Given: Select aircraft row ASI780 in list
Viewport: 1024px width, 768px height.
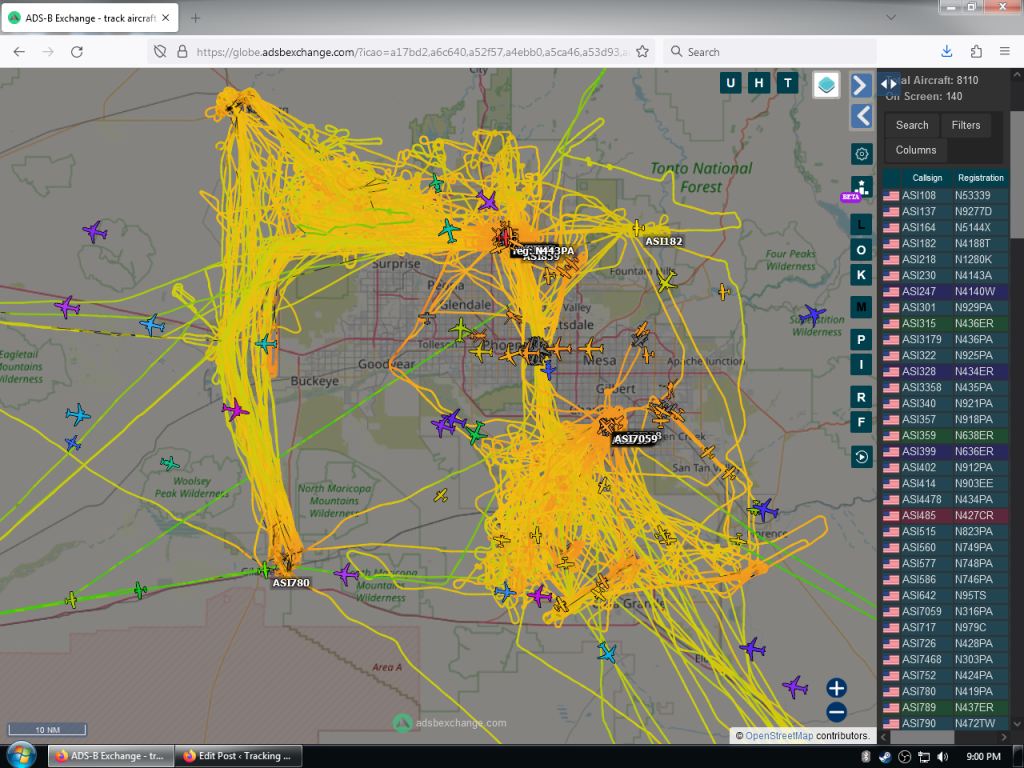Looking at the screenshot, I should coord(945,692).
